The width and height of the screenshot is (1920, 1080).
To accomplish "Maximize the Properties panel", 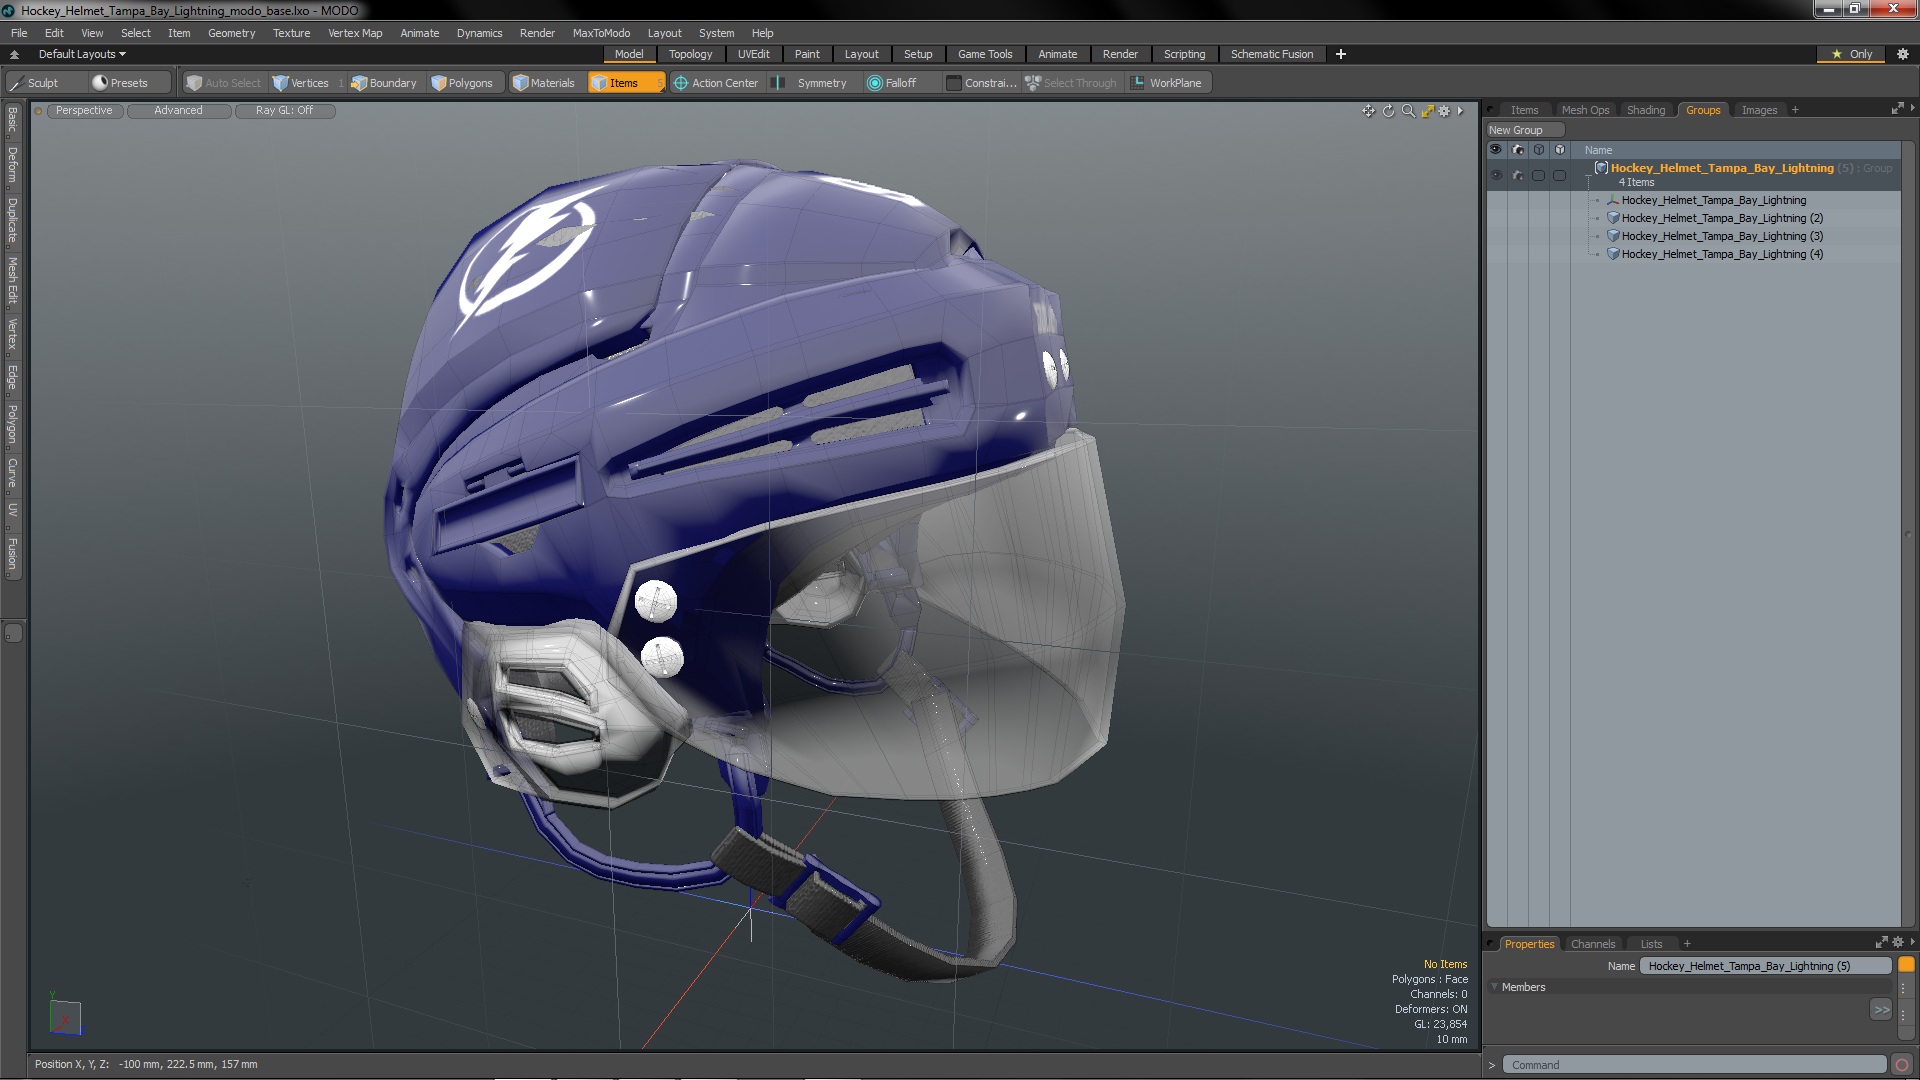I will coord(1881,942).
